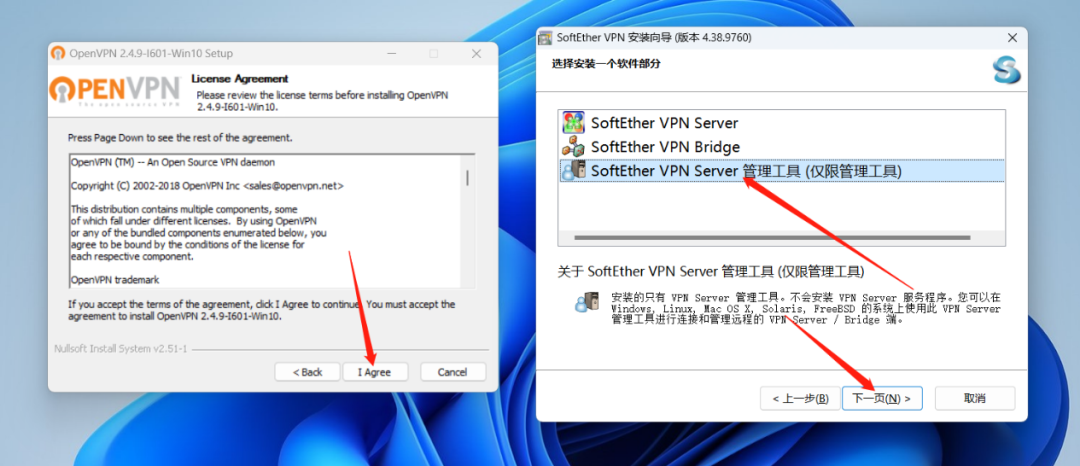The image size is (1080, 466).
Task: Click 上一步(B) in the SoftEther wizard
Action: (x=800, y=398)
